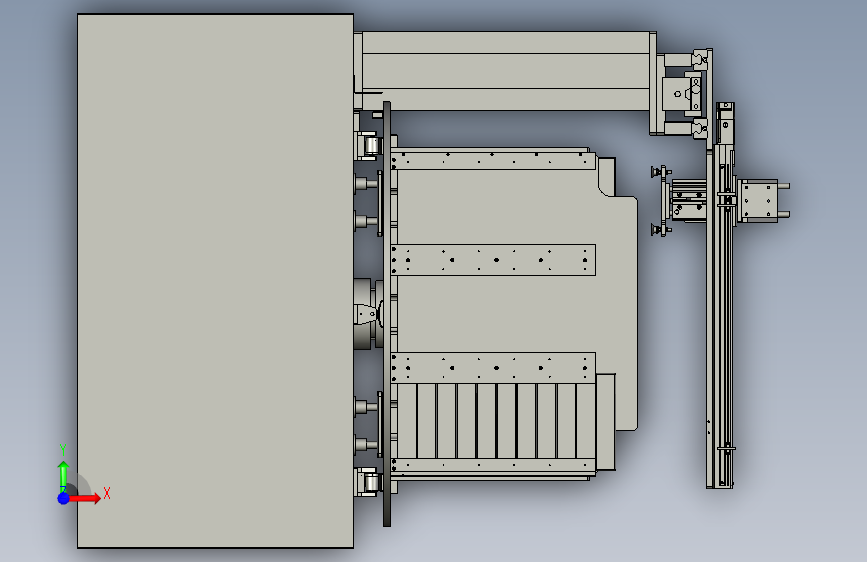Select the ribbed panel with vertical slats
The height and width of the screenshot is (562, 867).
[x=496, y=421]
